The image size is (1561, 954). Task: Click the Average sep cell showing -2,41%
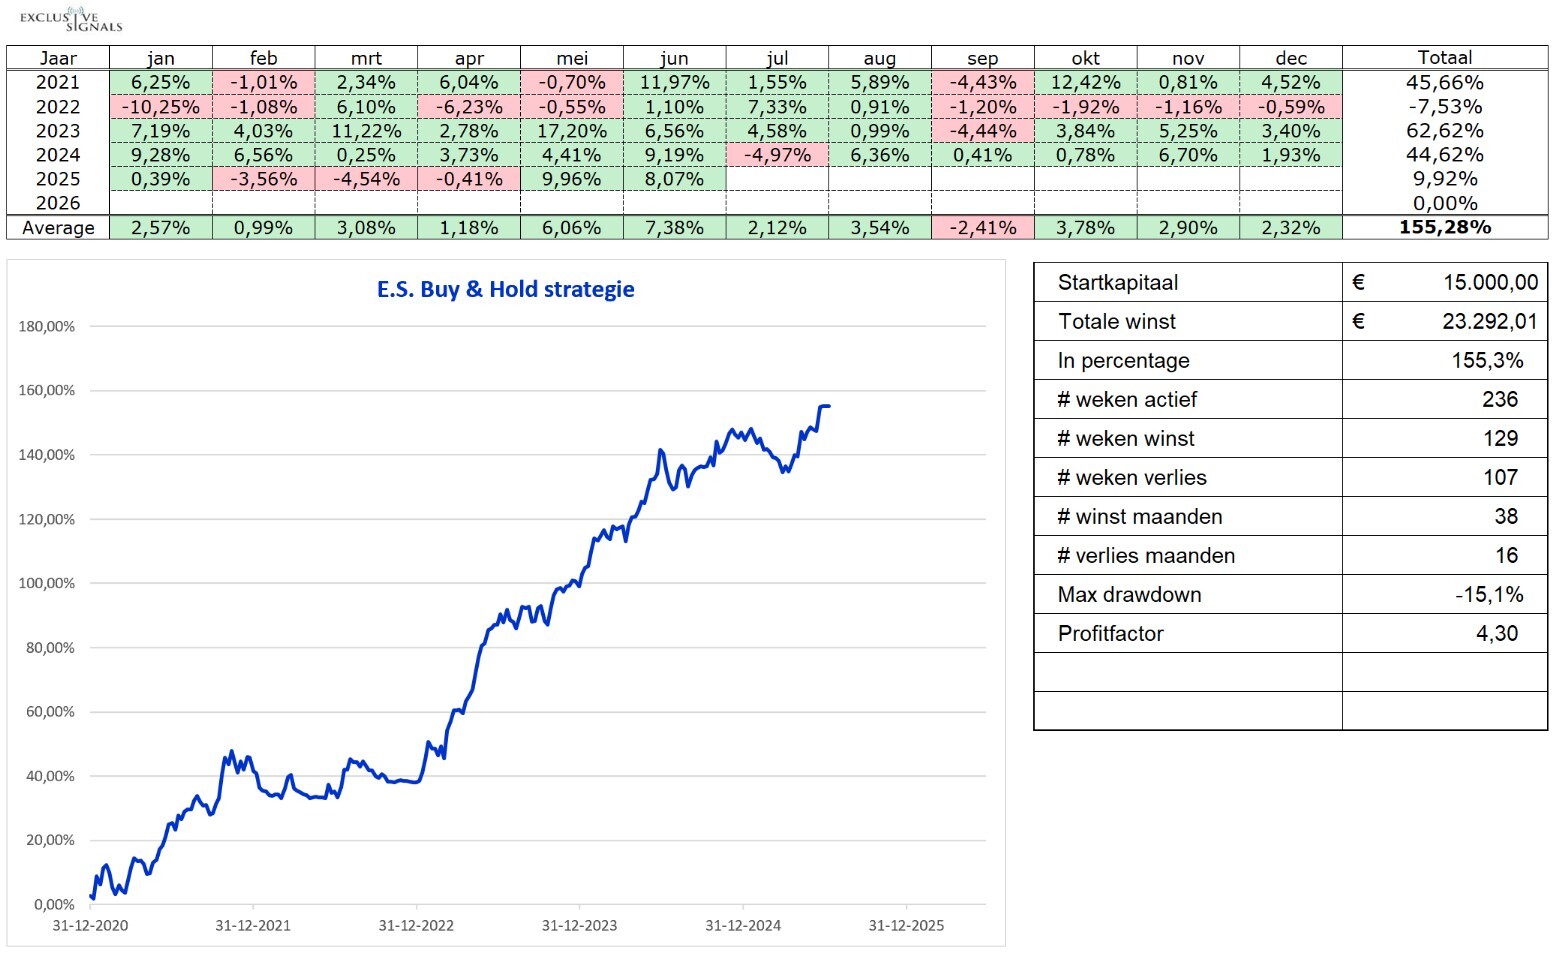(x=982, y=228)
